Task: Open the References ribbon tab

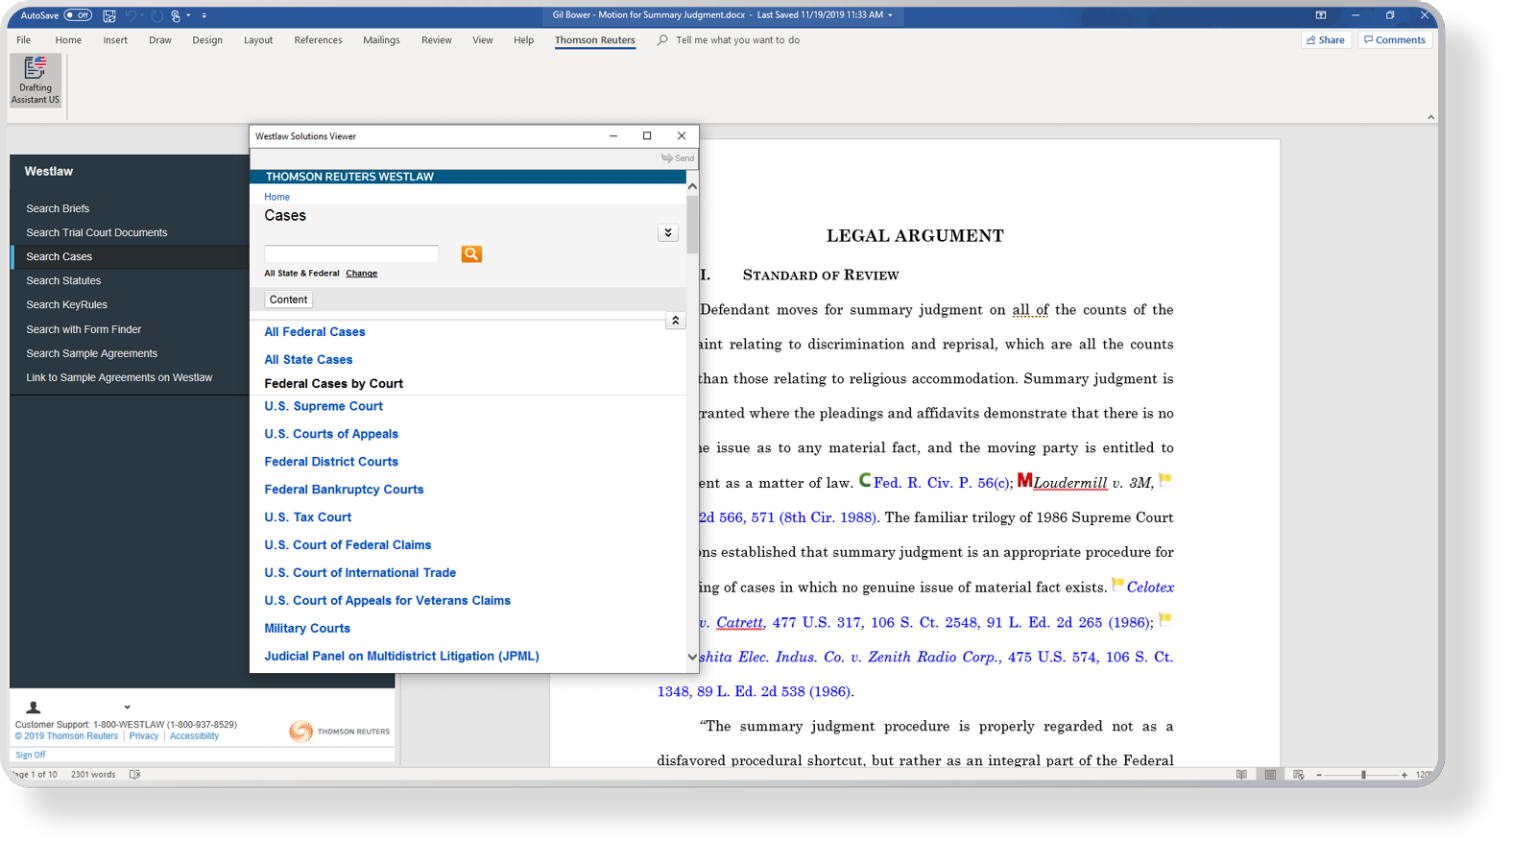Action: point(318,40)
